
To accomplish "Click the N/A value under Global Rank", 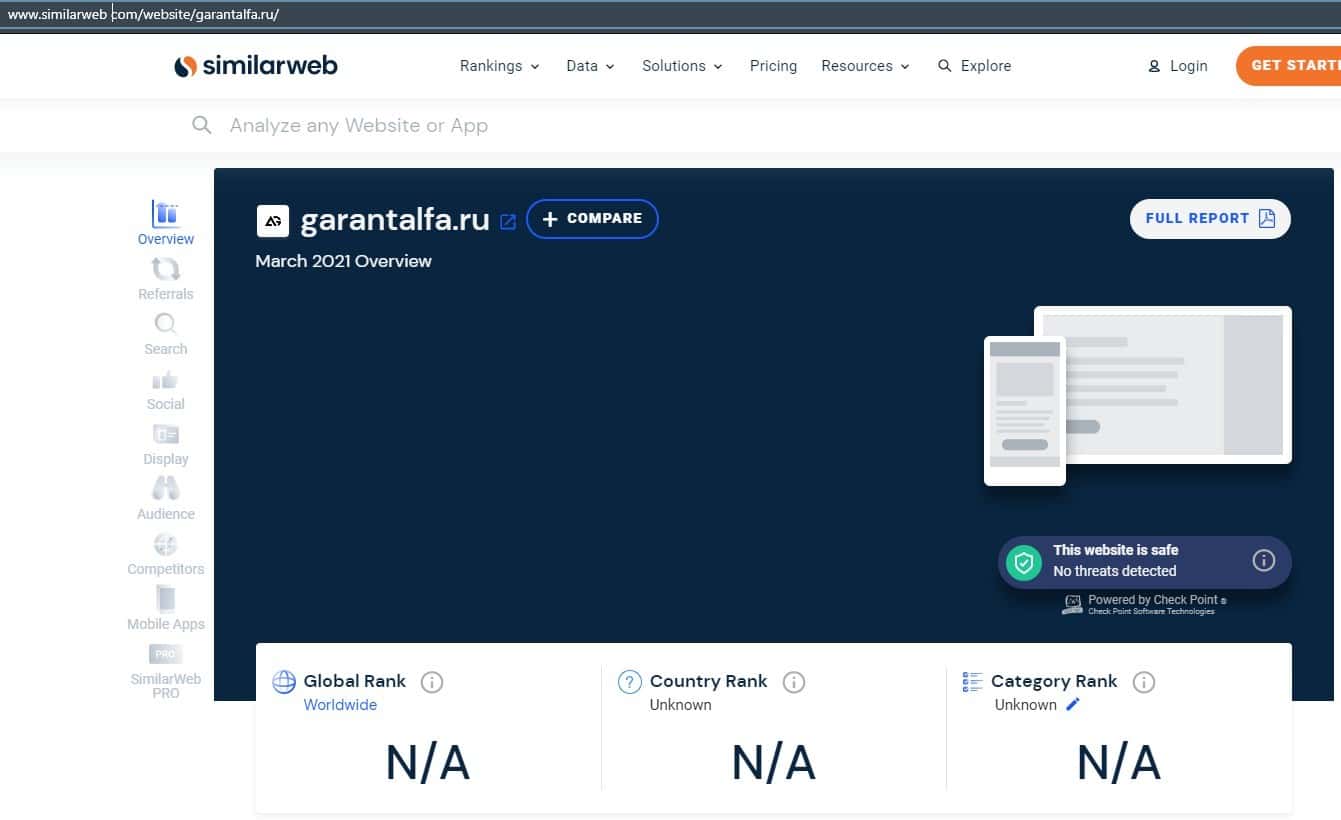I will (x=428, y=764).
